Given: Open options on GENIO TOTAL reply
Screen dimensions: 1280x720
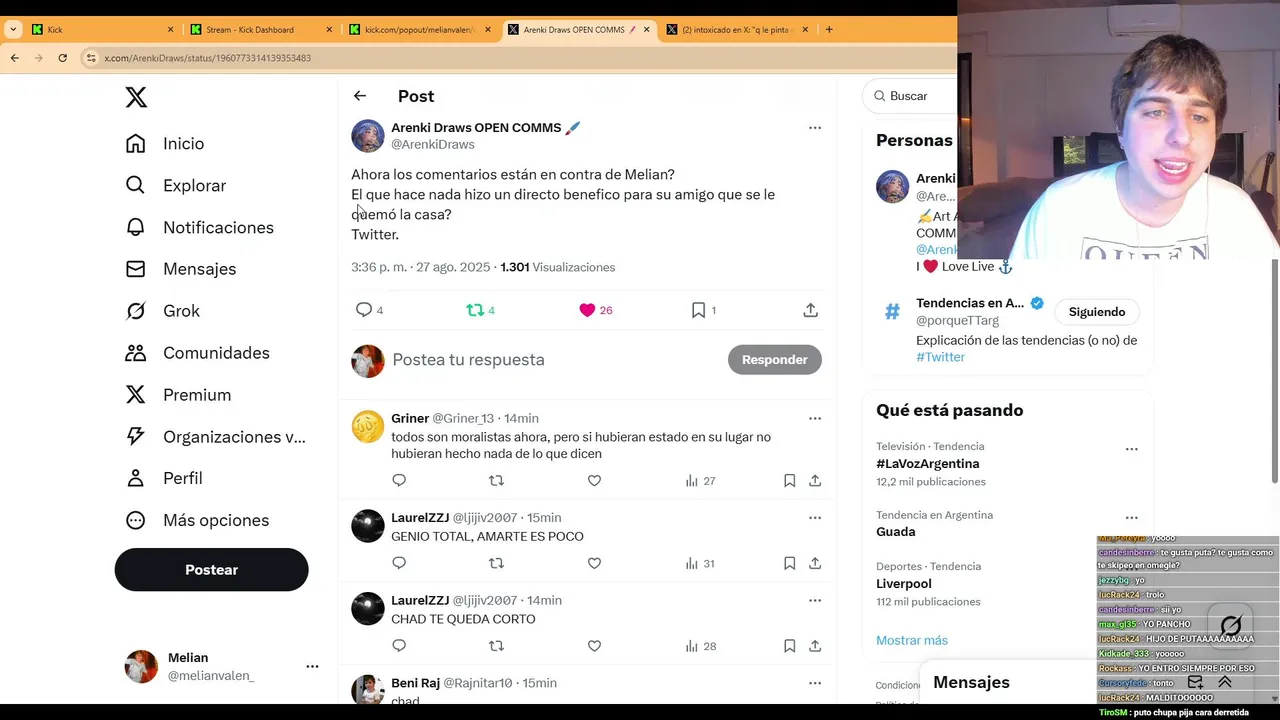Looking at the screenshot, I should tap(815, 517).
